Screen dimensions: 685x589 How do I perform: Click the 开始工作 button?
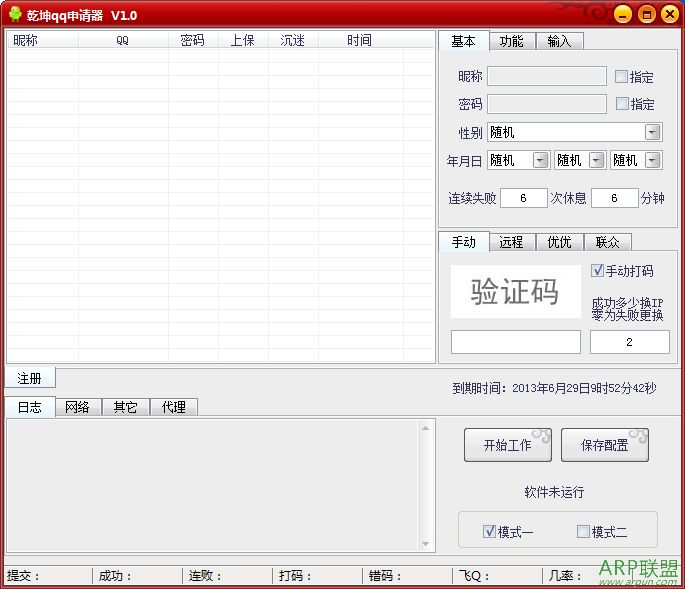click(508, 445)
